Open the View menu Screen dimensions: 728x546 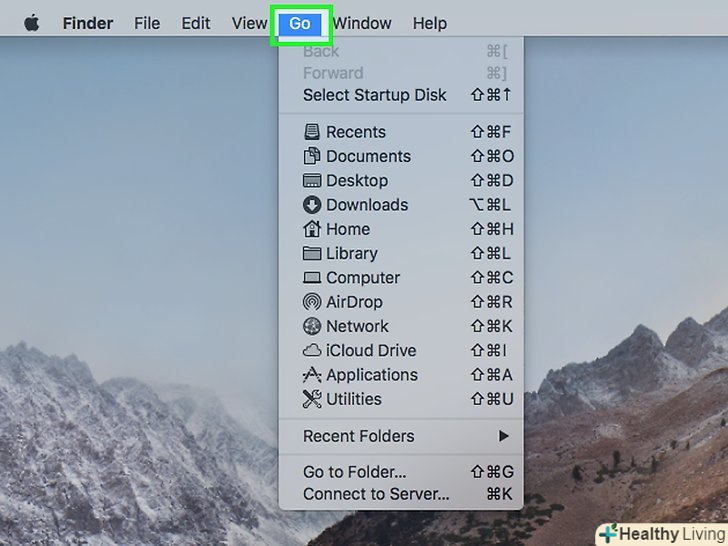coord(249,23)
